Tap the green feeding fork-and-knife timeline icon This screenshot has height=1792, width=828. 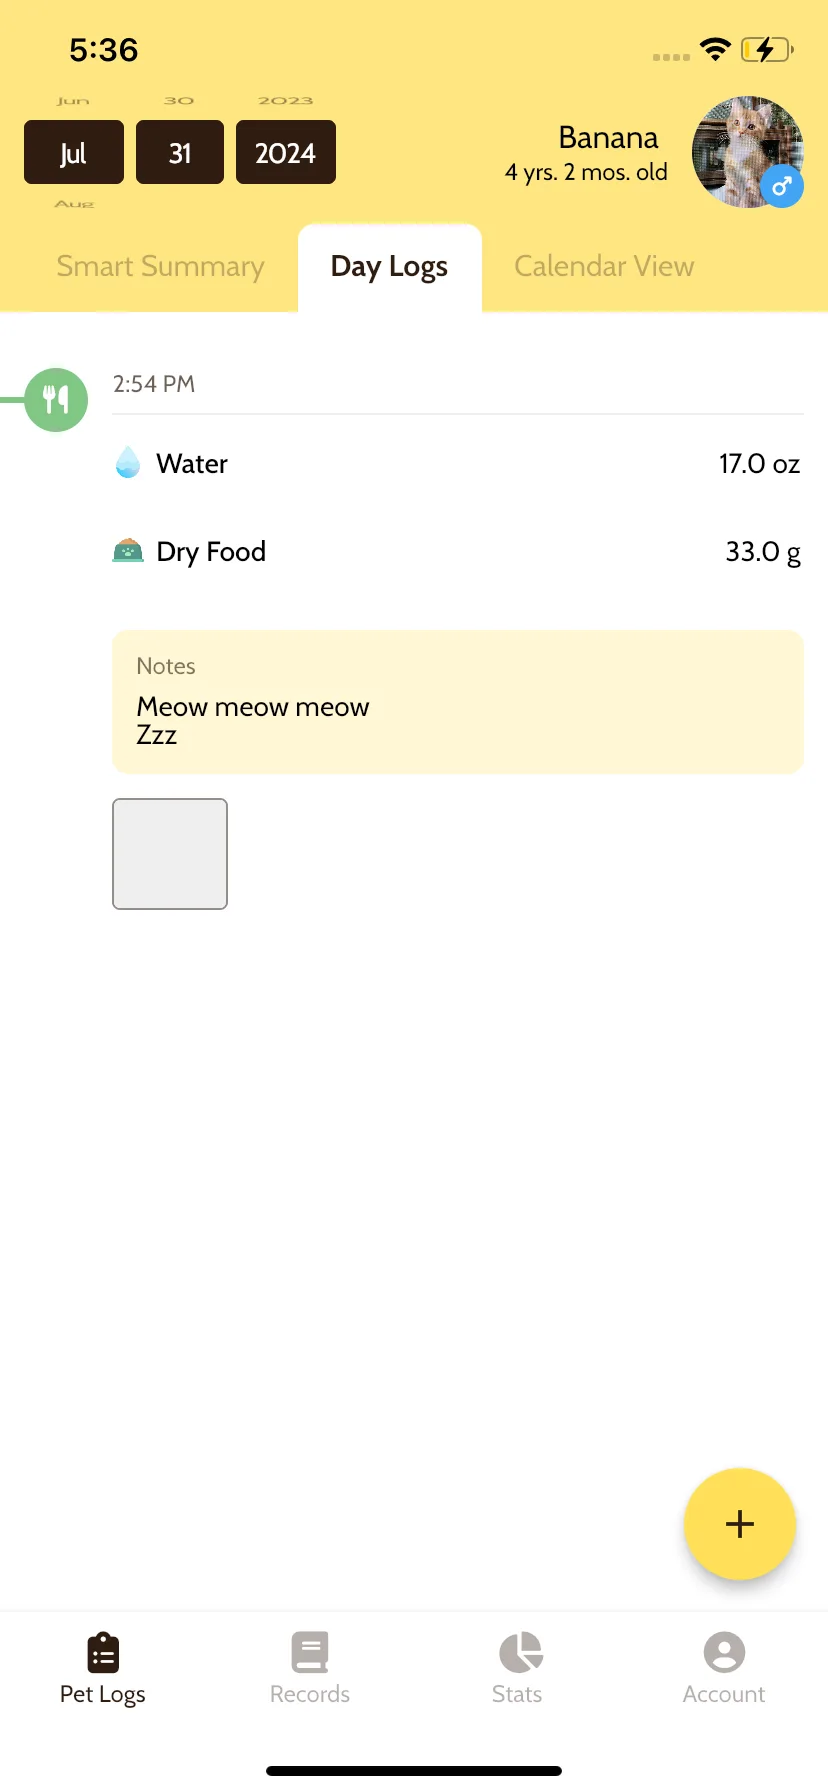[56, 400]
